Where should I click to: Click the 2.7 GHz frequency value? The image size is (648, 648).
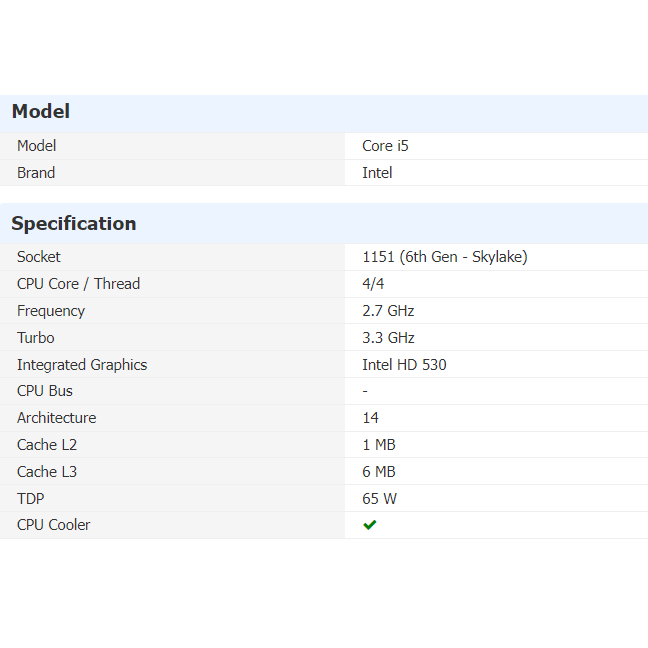[388, 311]
